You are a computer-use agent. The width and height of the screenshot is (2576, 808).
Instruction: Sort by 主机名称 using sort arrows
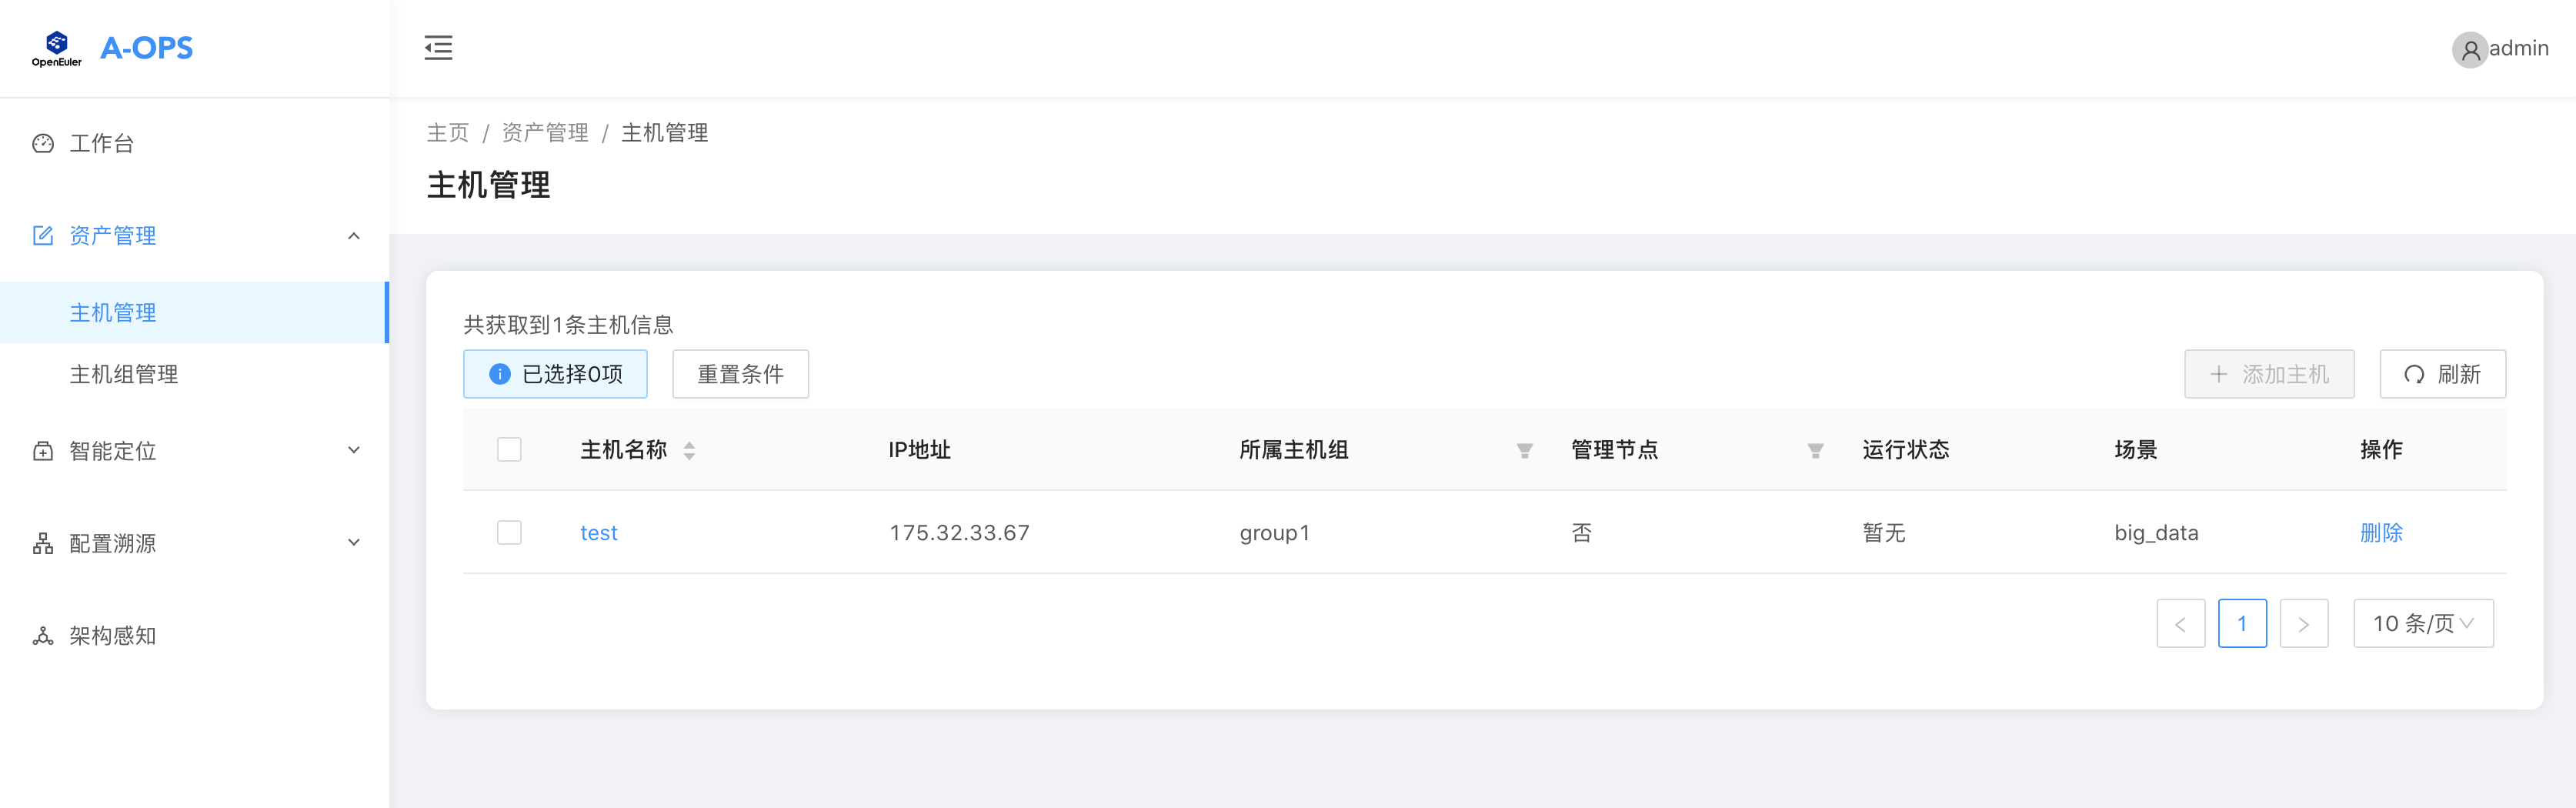tap(689, 451)
